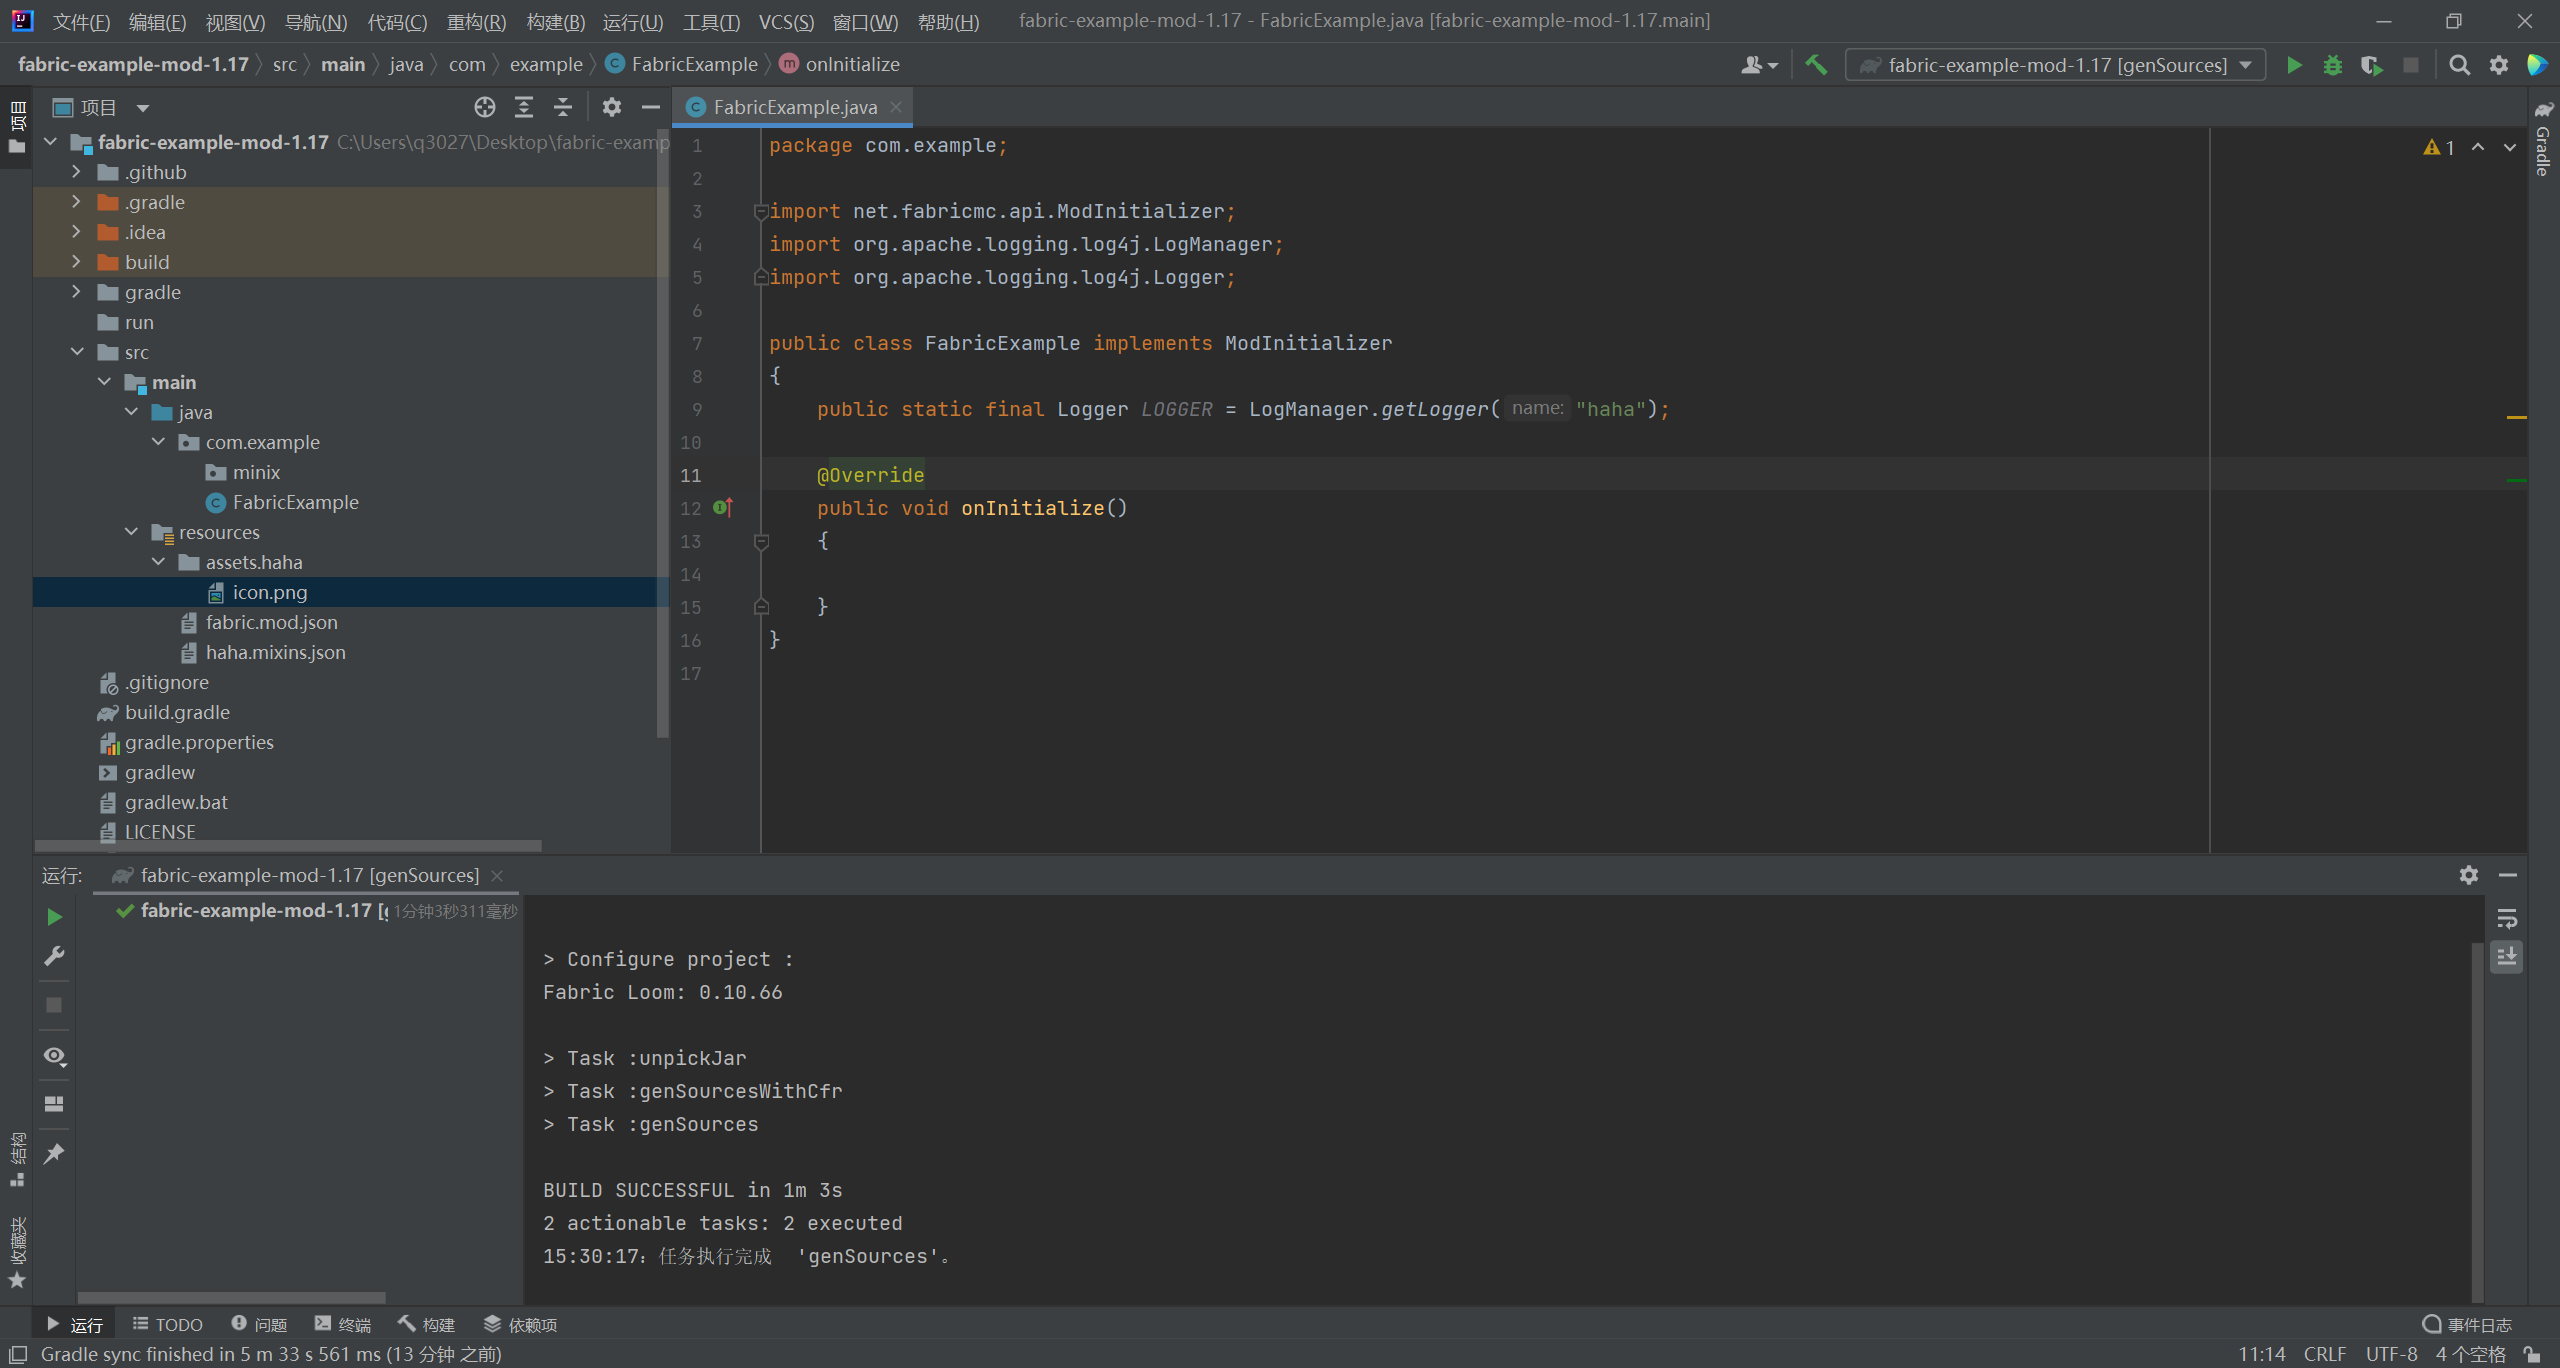Click the Debug bug icon
The width and height of the screenshot is (2560, 1368).
point(2332,65)
